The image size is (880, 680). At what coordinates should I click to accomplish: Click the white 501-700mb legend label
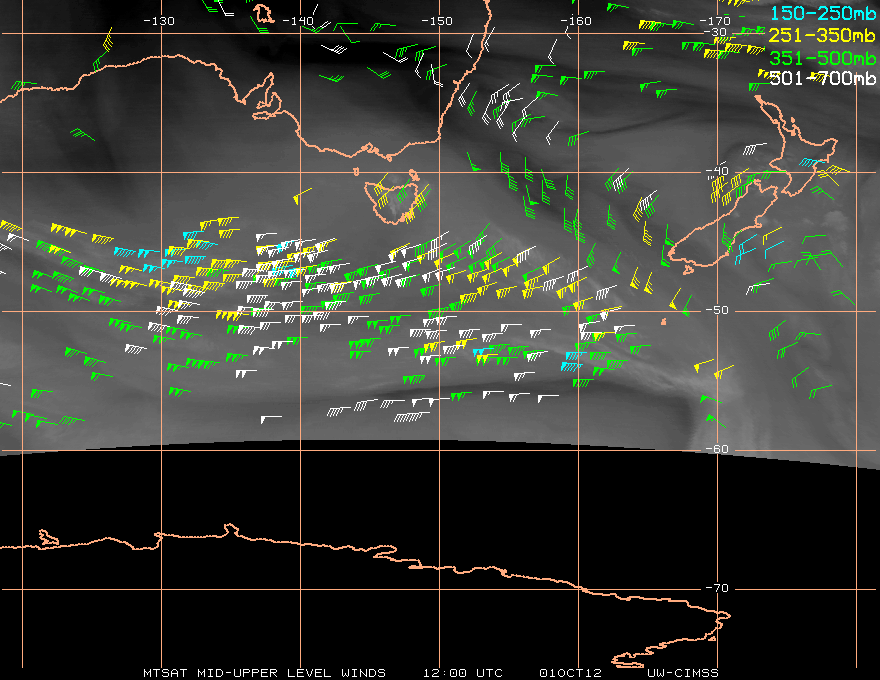click(823, 78)
